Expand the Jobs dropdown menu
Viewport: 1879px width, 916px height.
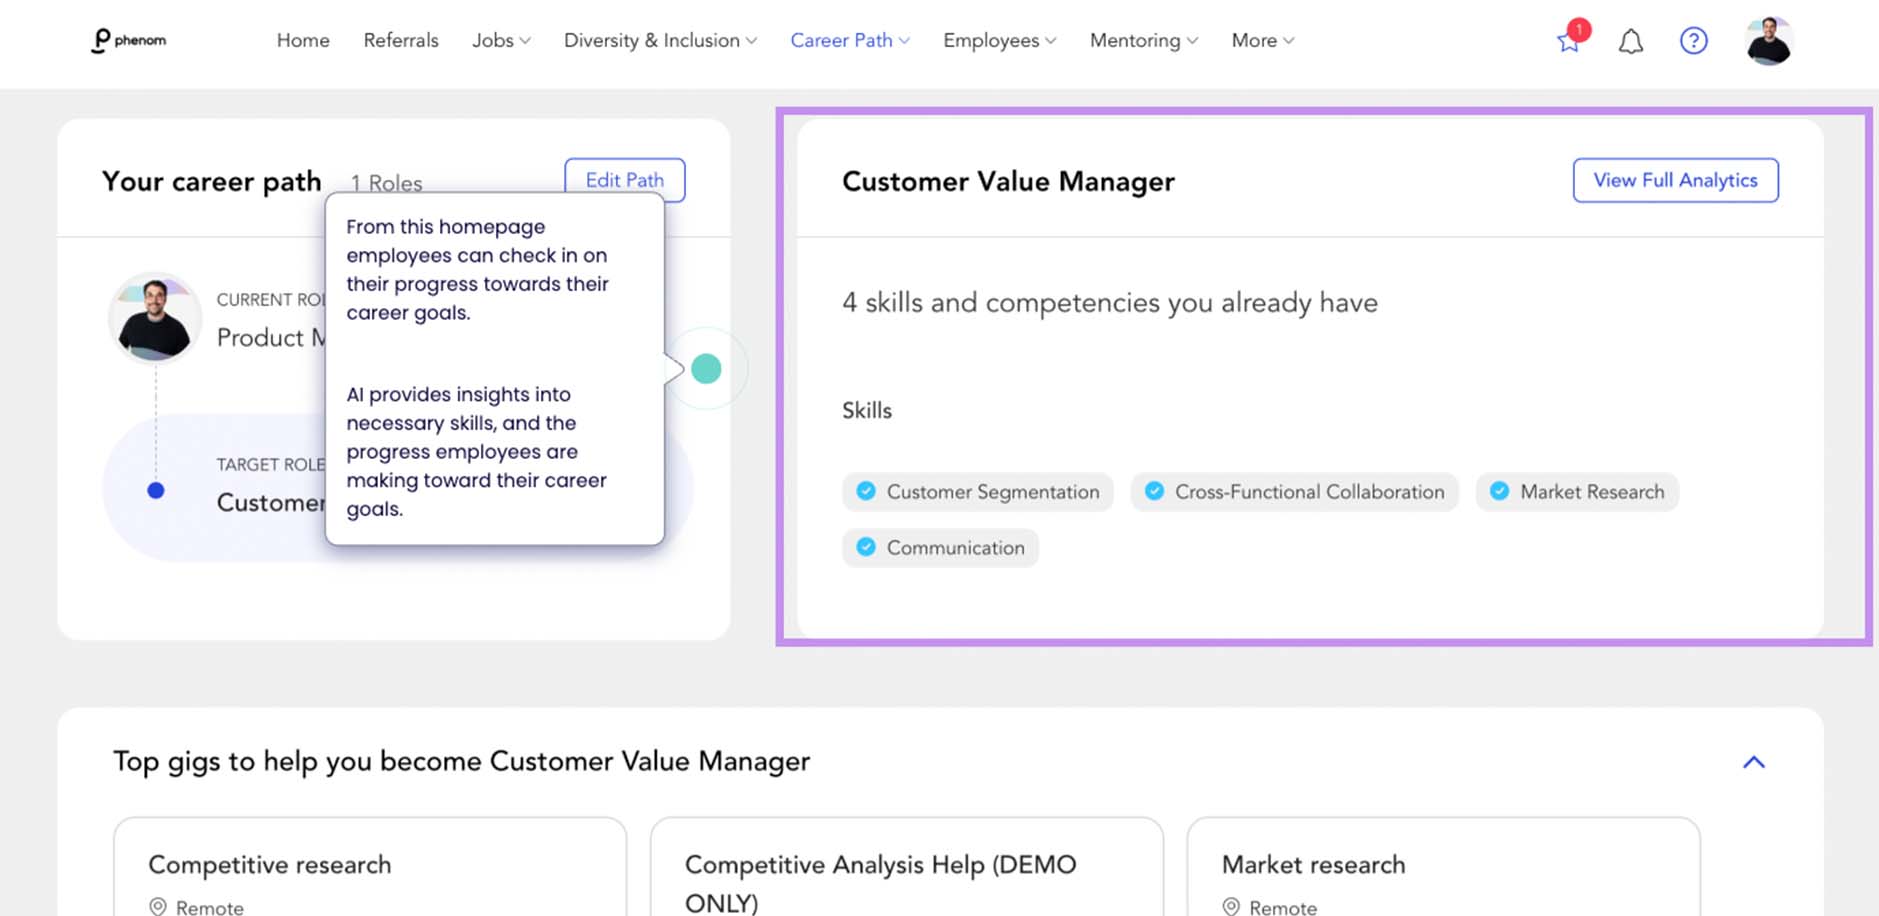501,41
